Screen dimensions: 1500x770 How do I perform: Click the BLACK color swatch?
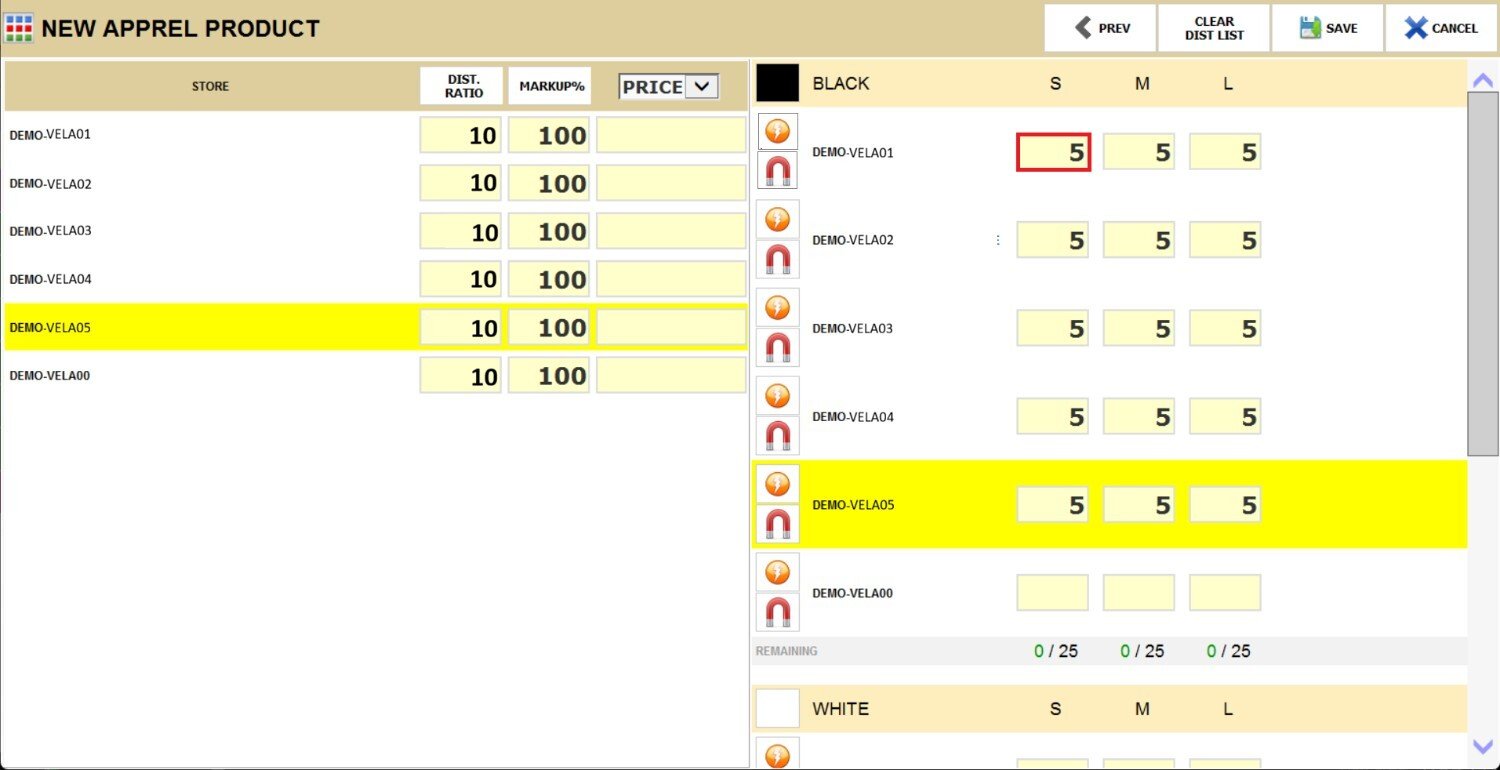(777, 83)
